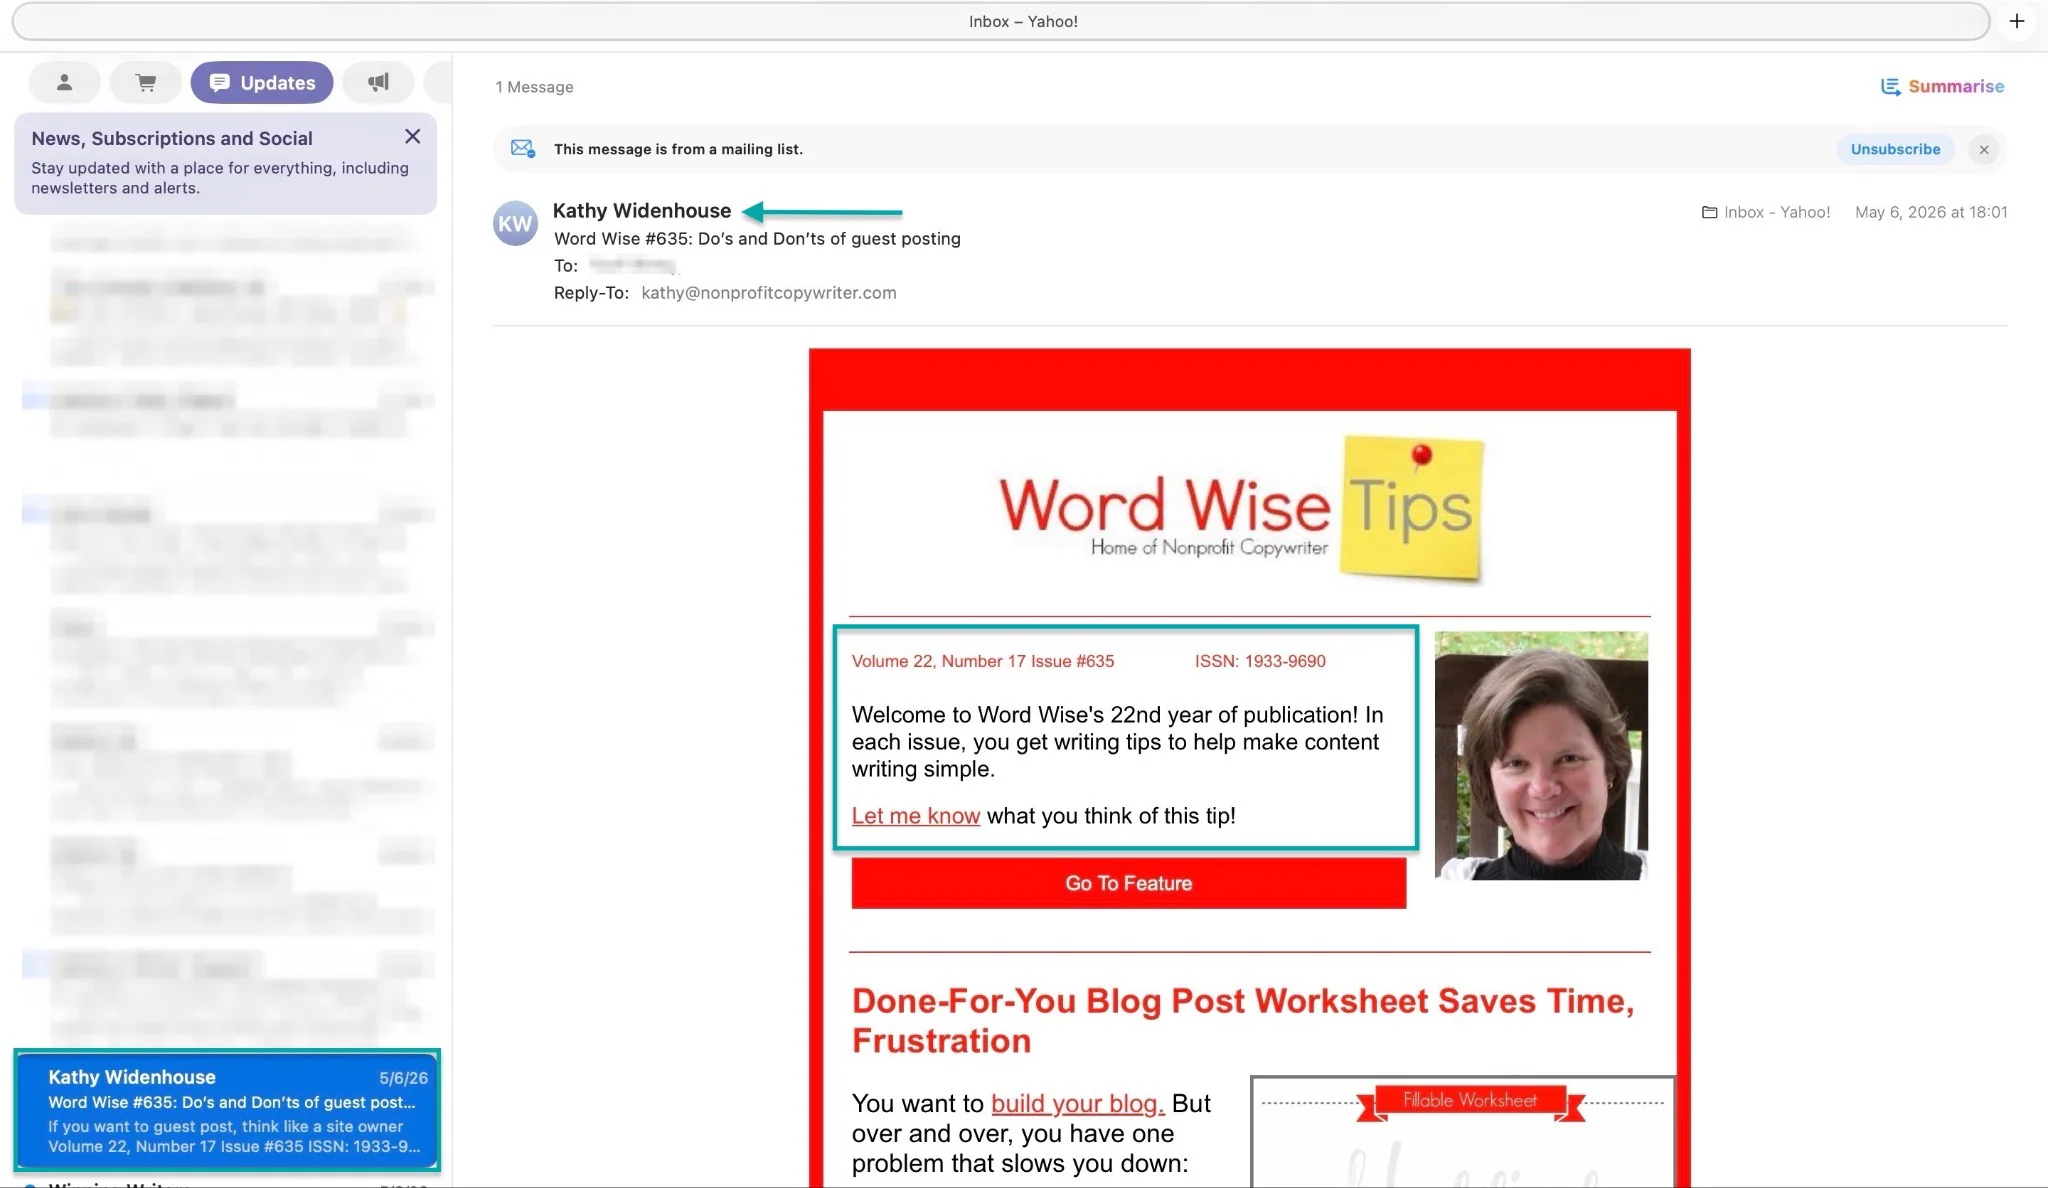Click subject line Word Wise #635
The image size is (2048, 1188).
757,239
